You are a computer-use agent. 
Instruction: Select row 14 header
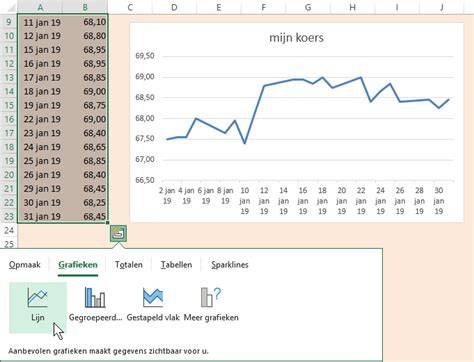9,92
